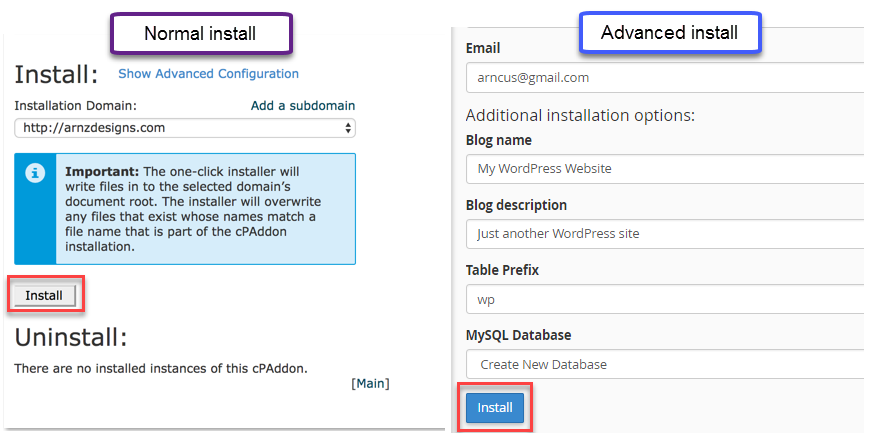This screenshot has height=433, width=895.
Task: Expand the Installation Domain dropdown
Action: tap(185, 128)
